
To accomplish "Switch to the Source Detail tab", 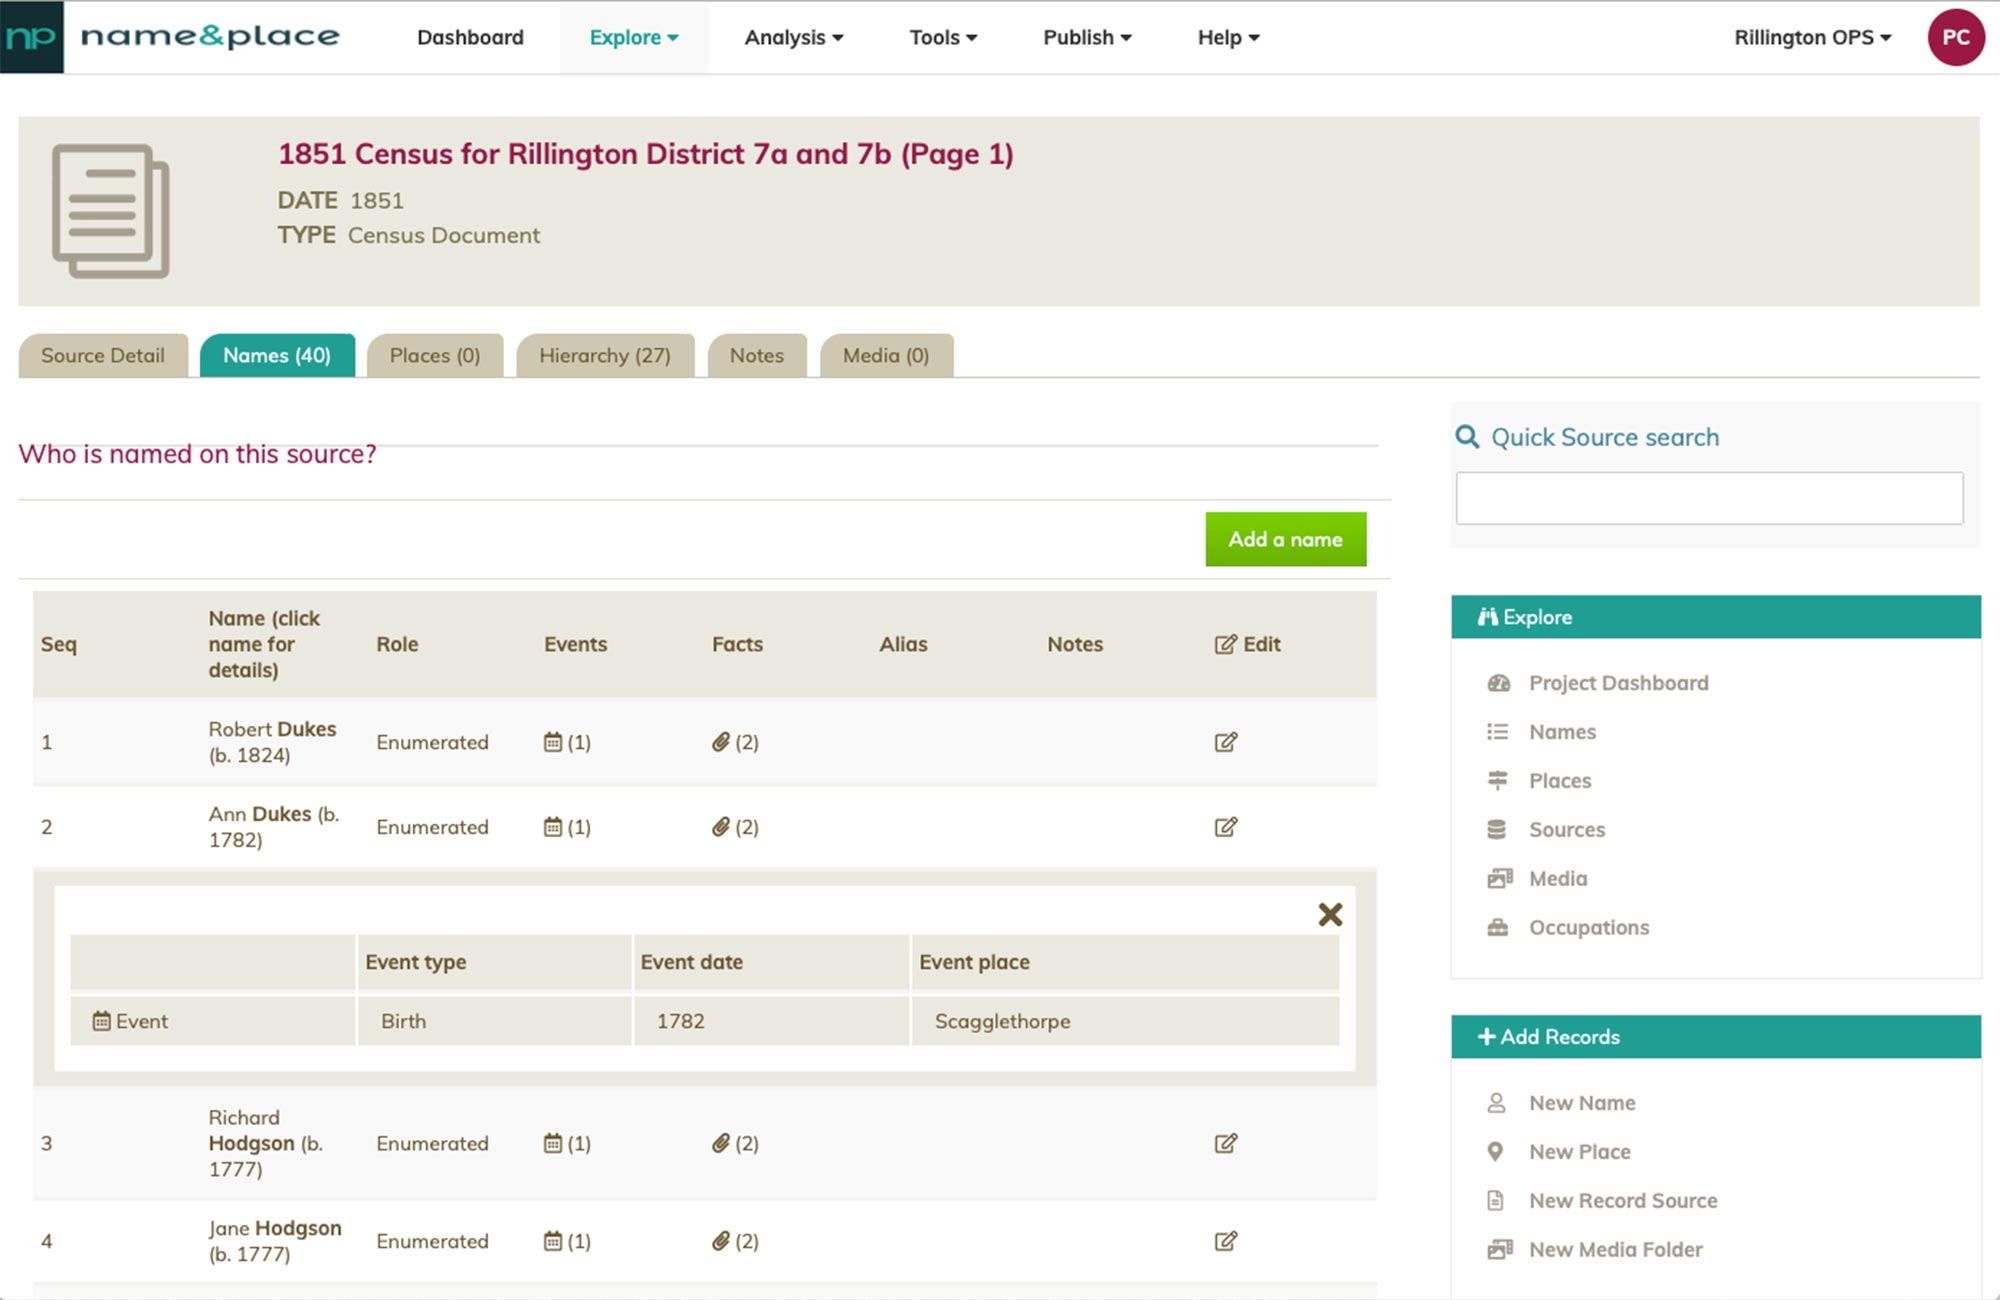I will point(103,355).
